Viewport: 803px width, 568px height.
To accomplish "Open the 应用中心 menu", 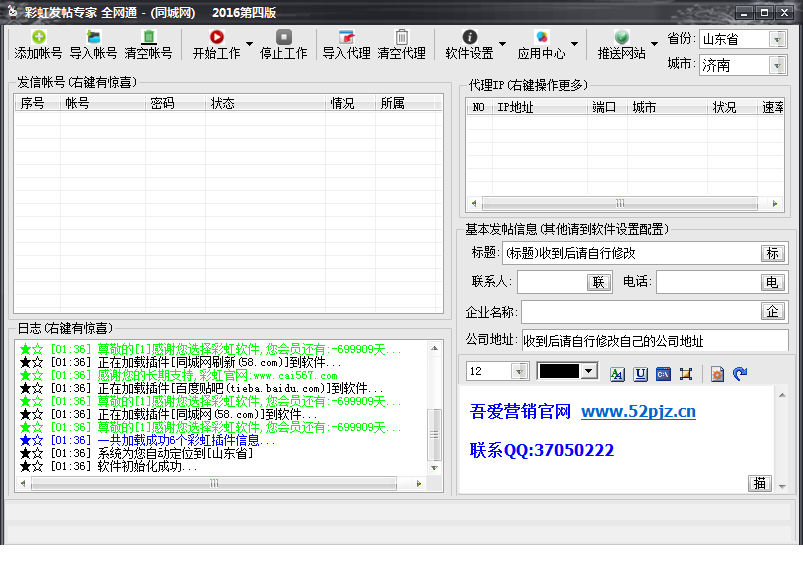I will coord(541,45).
